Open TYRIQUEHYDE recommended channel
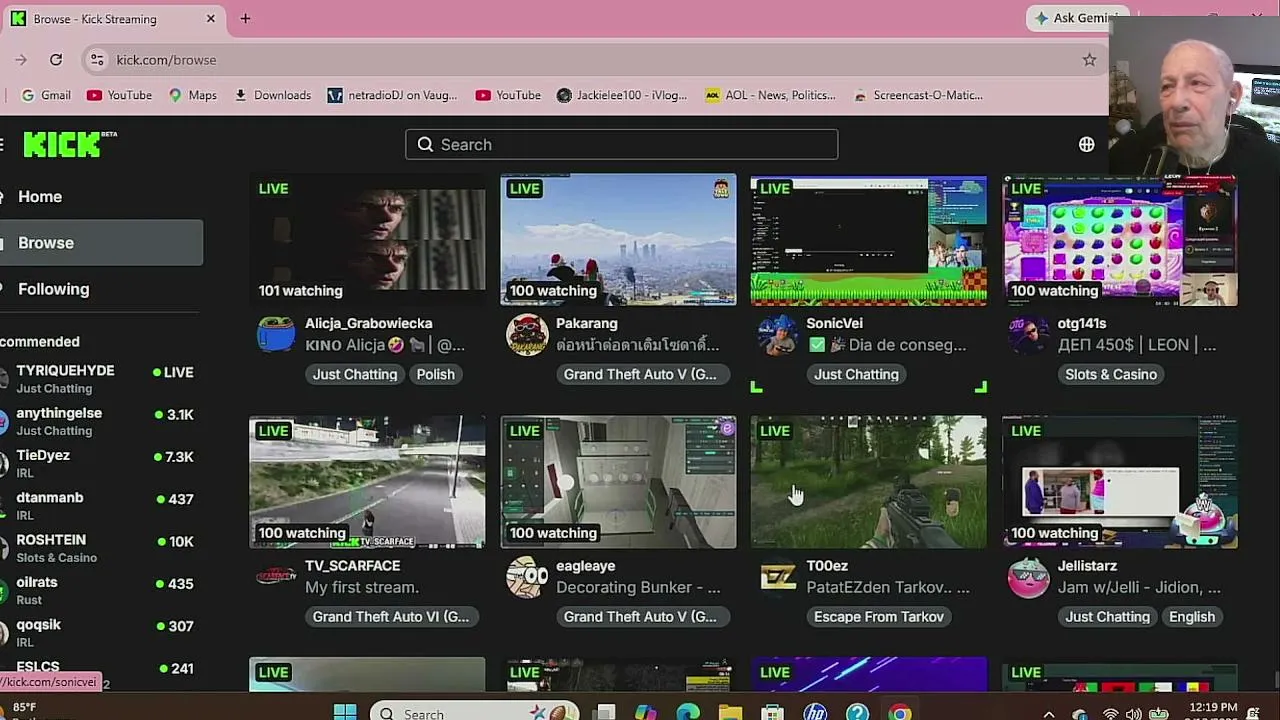The image size is (1280, 720). [x=99, y=379]
